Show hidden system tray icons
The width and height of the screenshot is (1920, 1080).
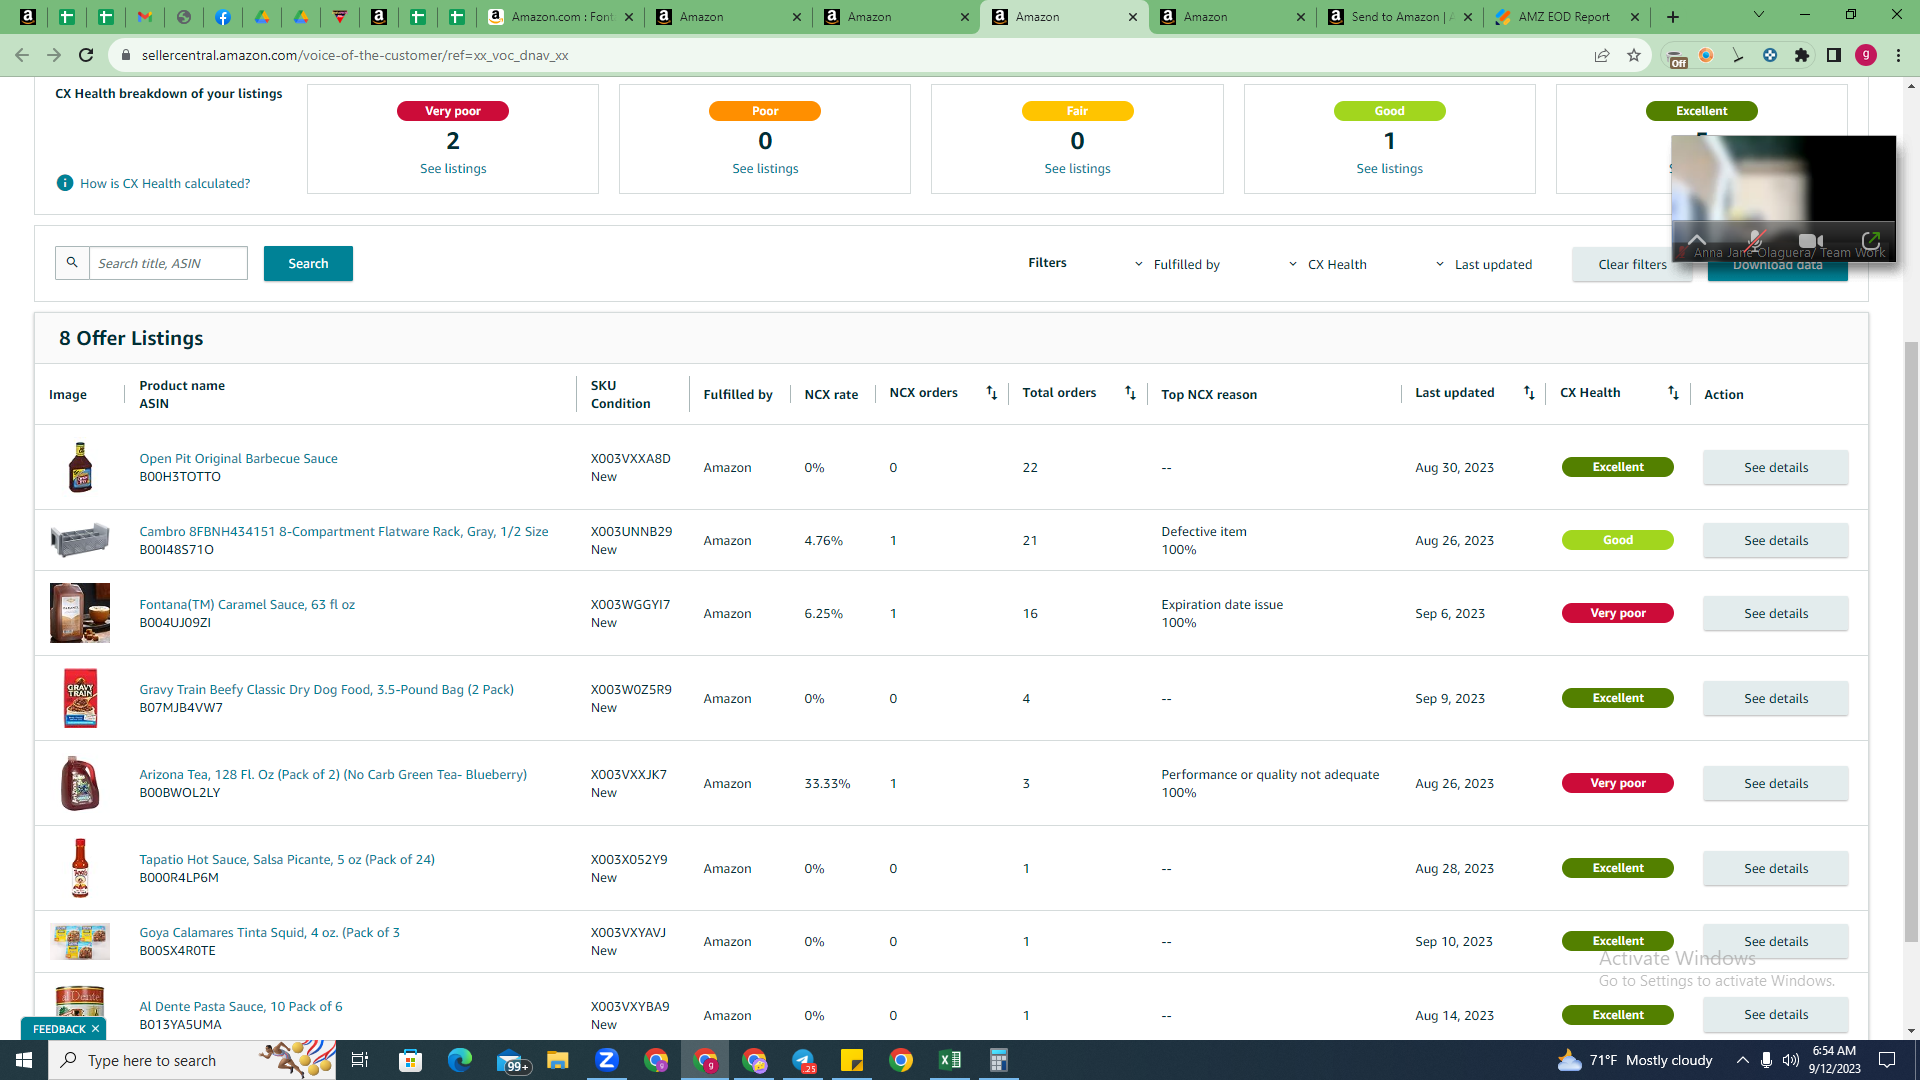(1742, 1060)
